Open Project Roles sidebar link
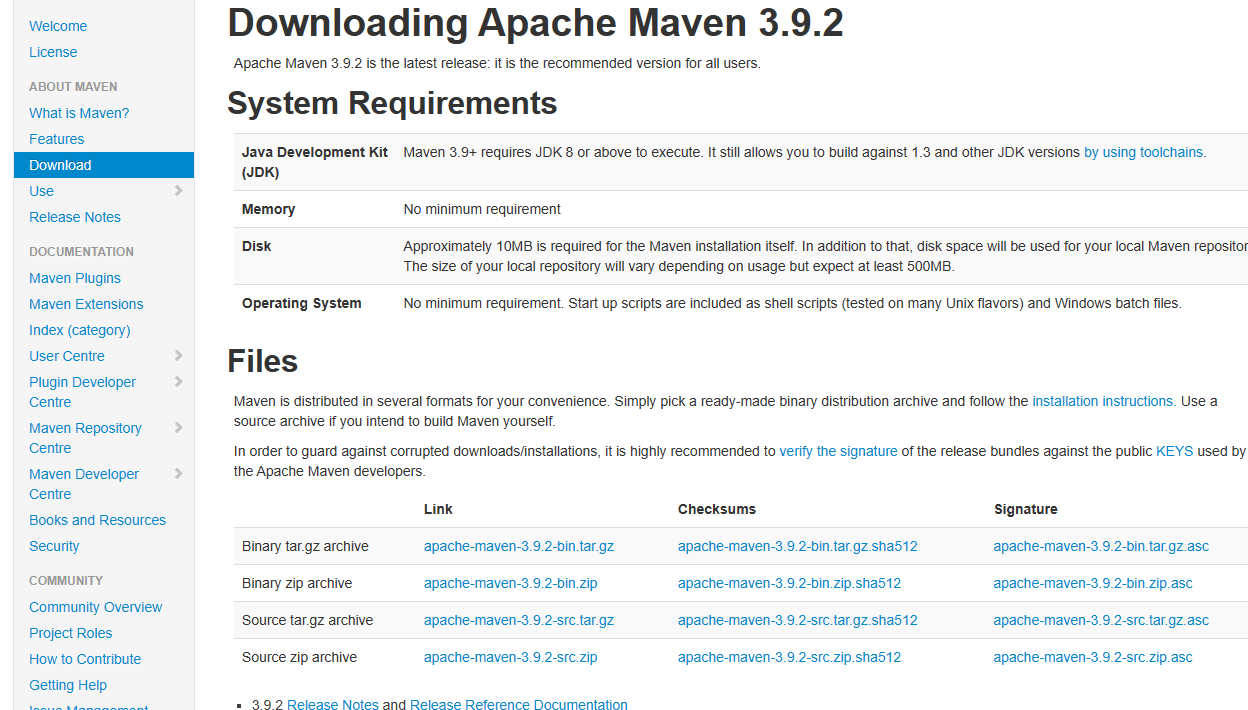The image size is (1248, 710). tap(70, 633)
